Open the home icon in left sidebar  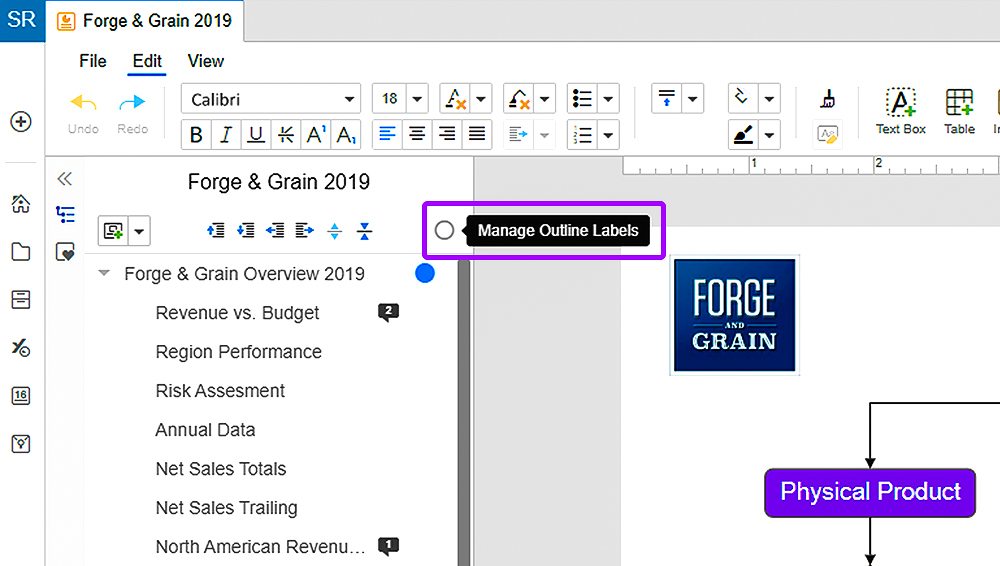pyautogui.click(x=21, y=204)
